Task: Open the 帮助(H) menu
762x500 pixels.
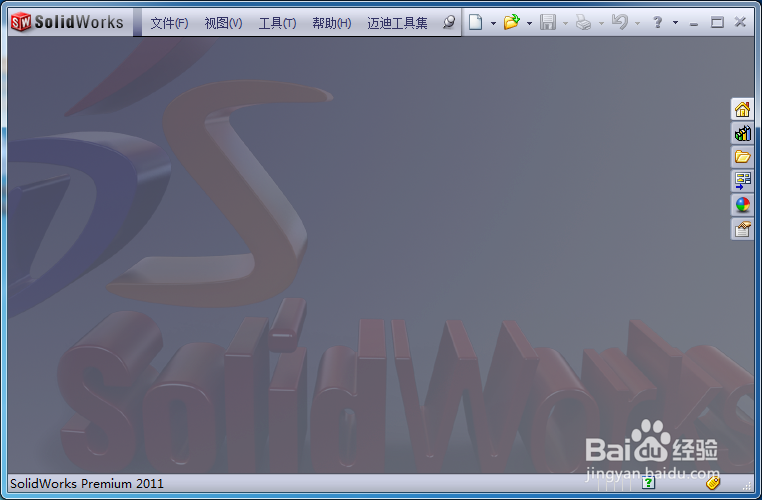Action: pos(331,23)
